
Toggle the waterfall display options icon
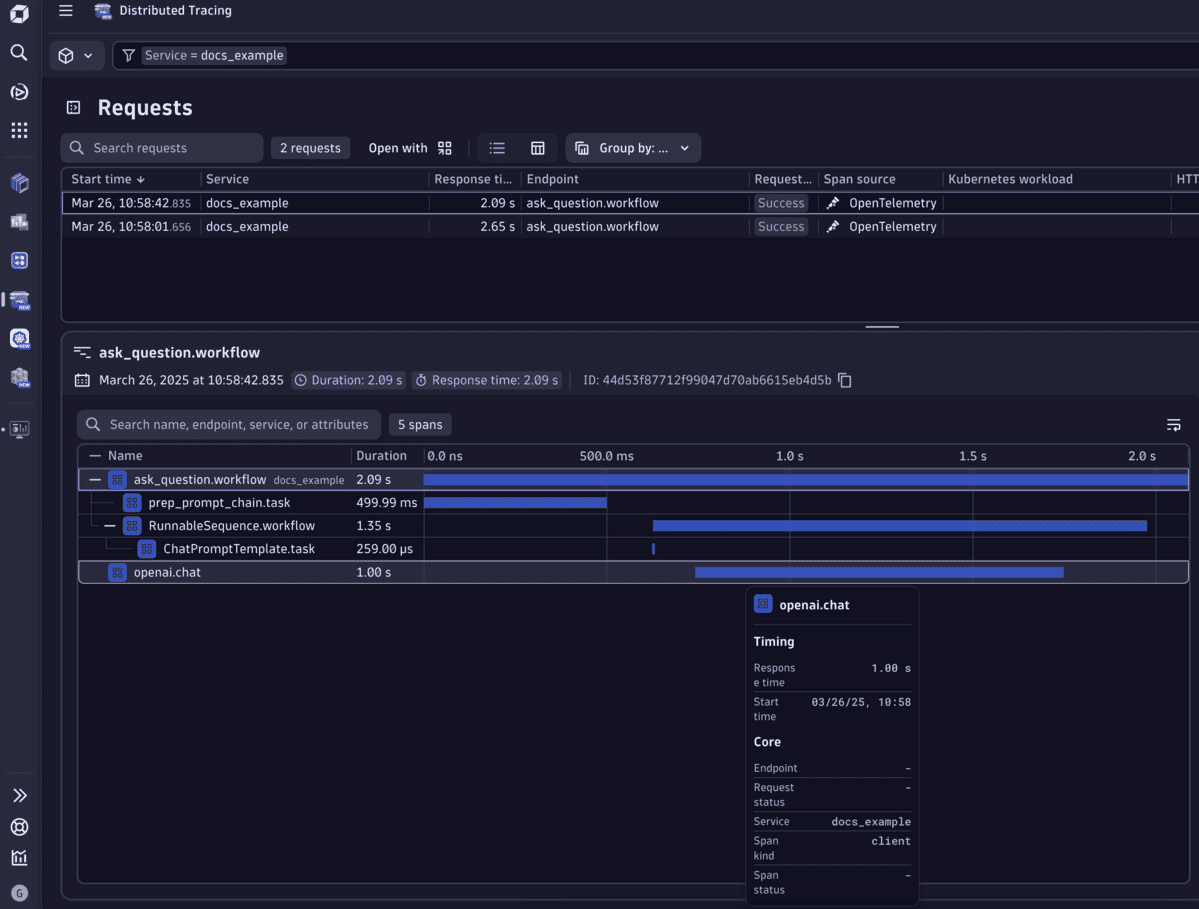(x=1173, y=424)
